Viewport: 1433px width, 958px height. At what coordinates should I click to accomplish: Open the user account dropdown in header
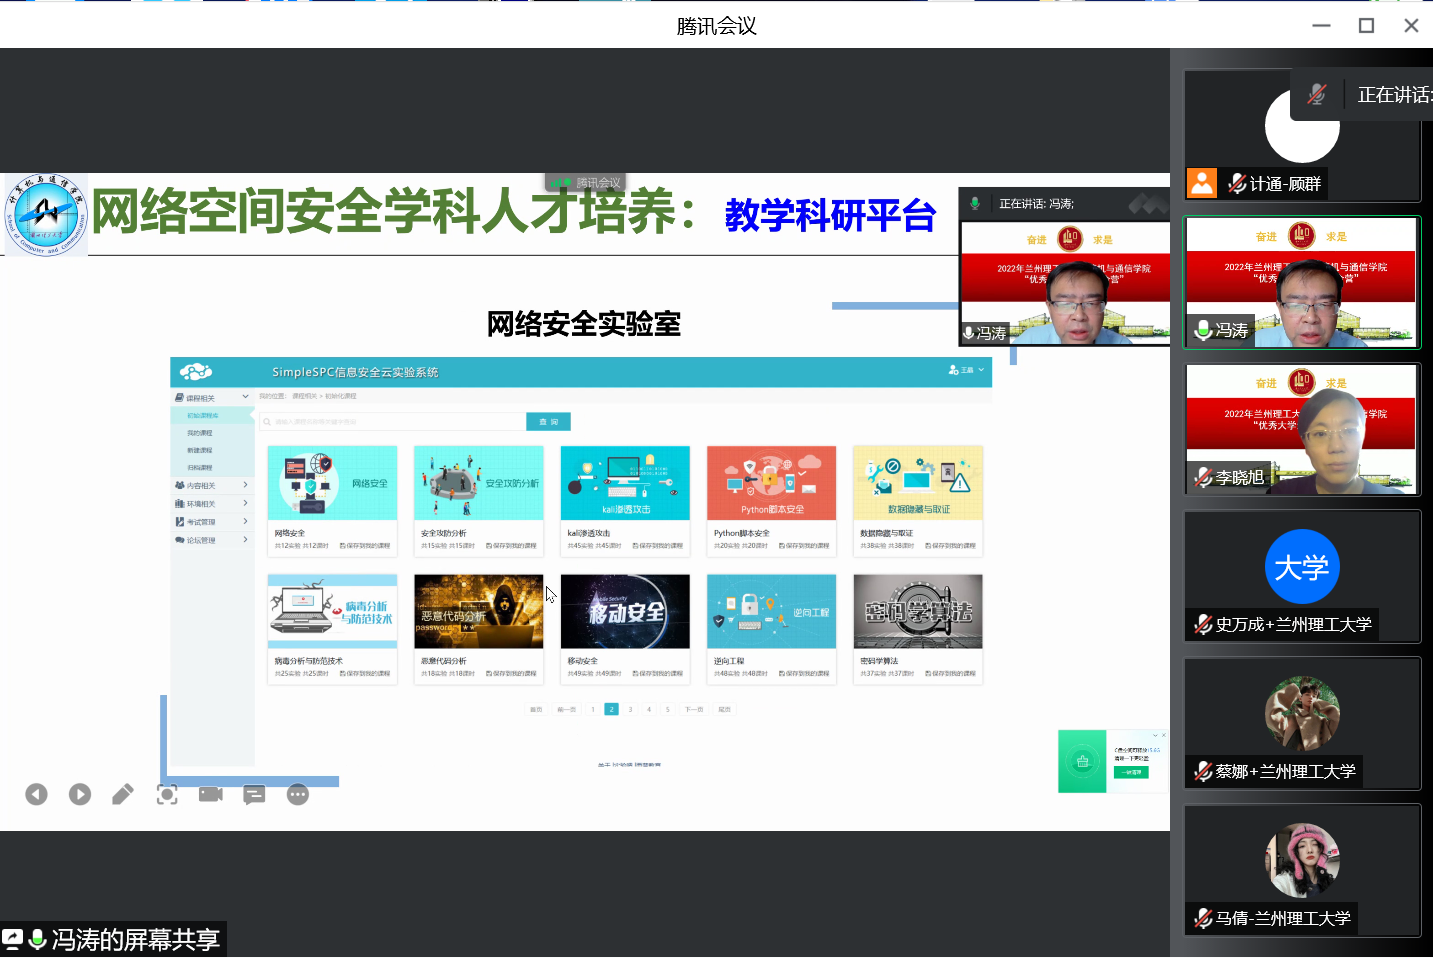(x=966, y=370)
